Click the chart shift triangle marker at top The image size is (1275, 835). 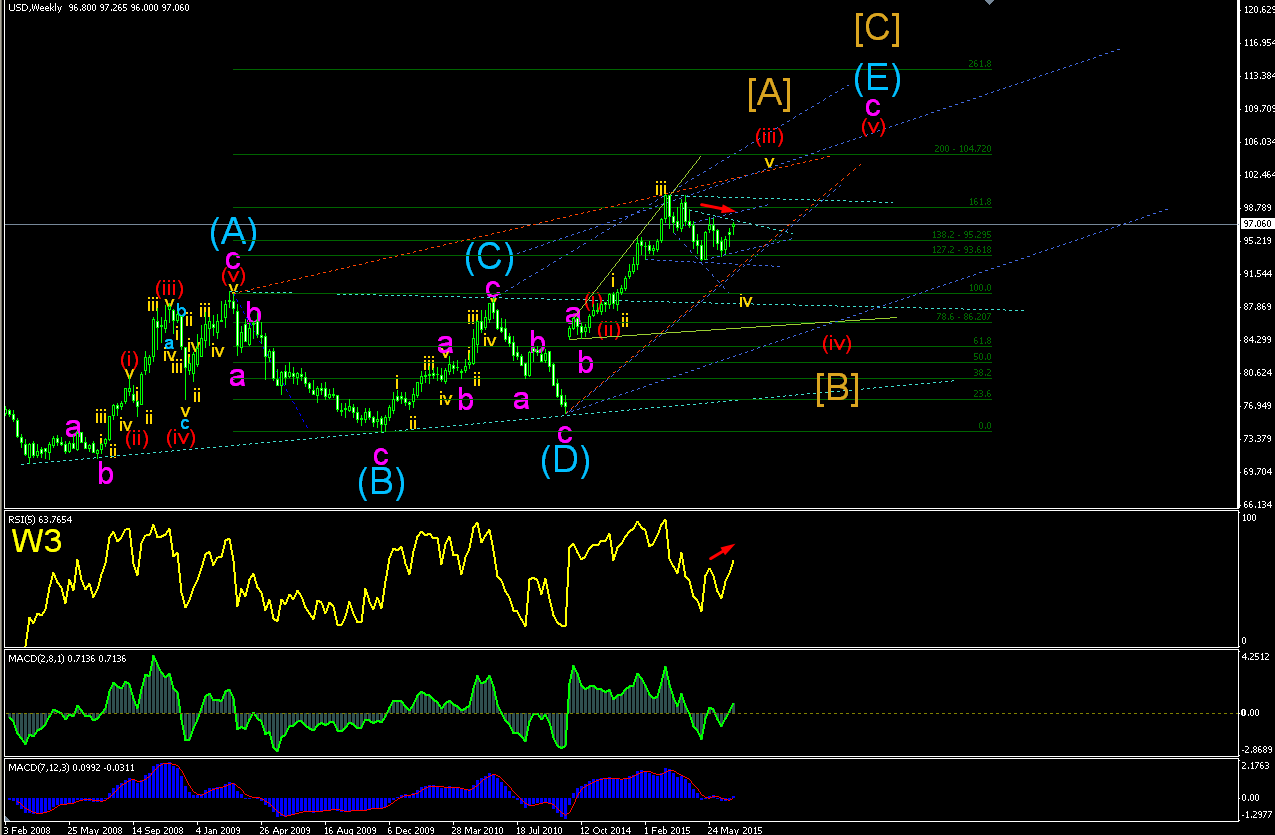(x=990, y=4)
